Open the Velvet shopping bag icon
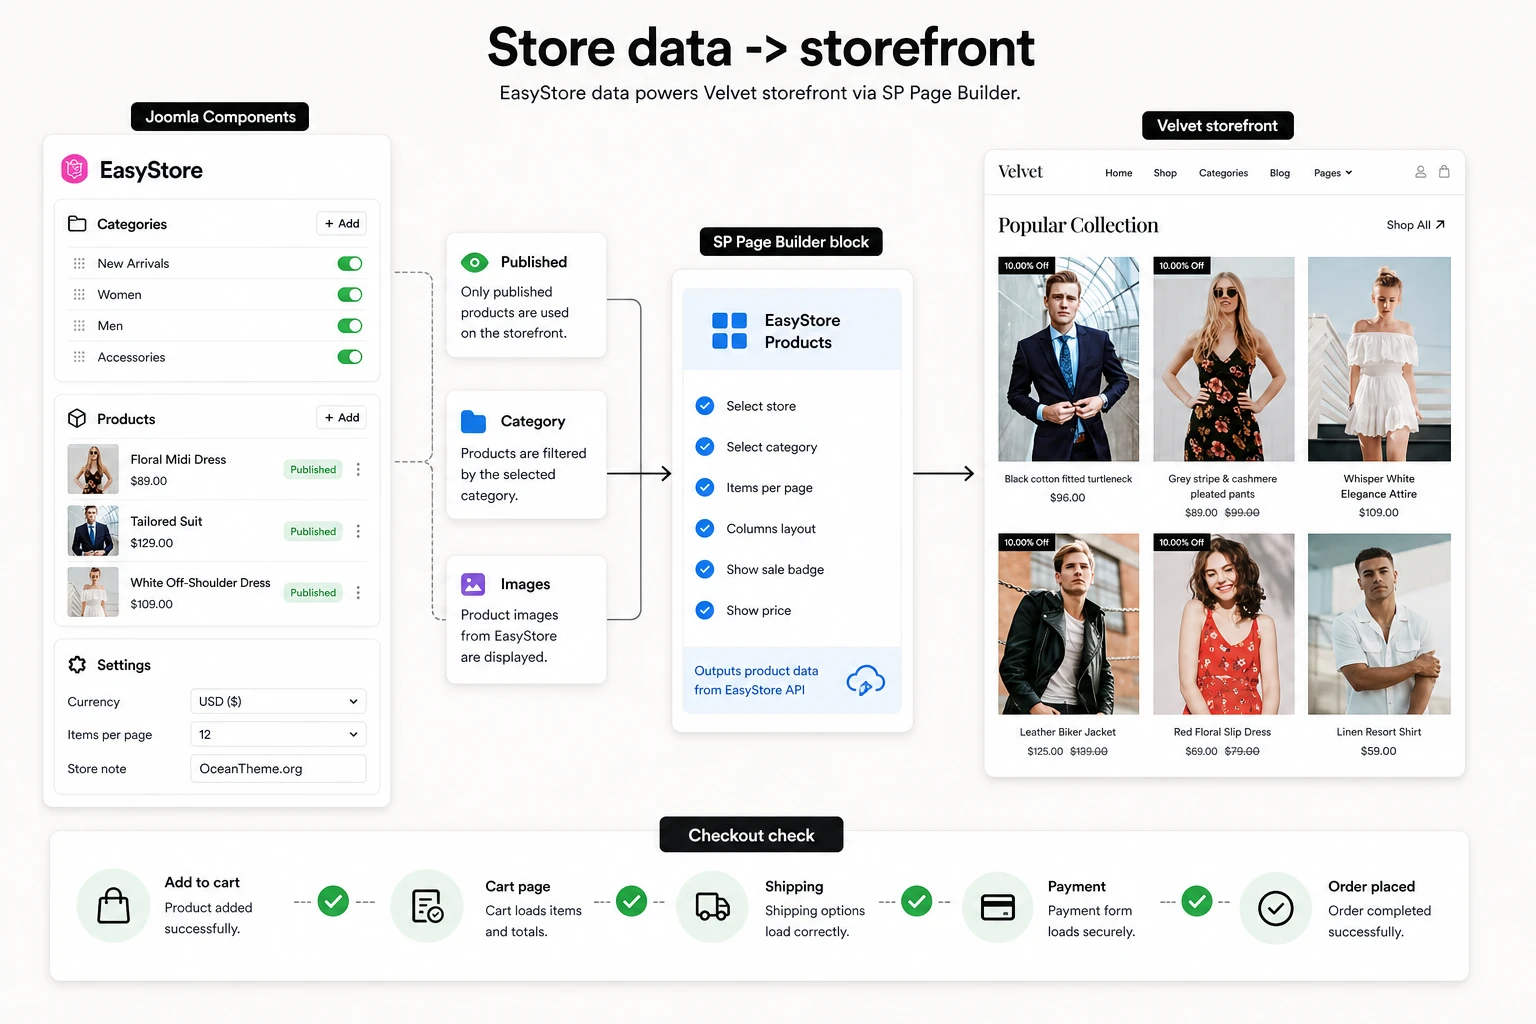The height and width of the screenshot is (1024, 1536). (1444, 171)
